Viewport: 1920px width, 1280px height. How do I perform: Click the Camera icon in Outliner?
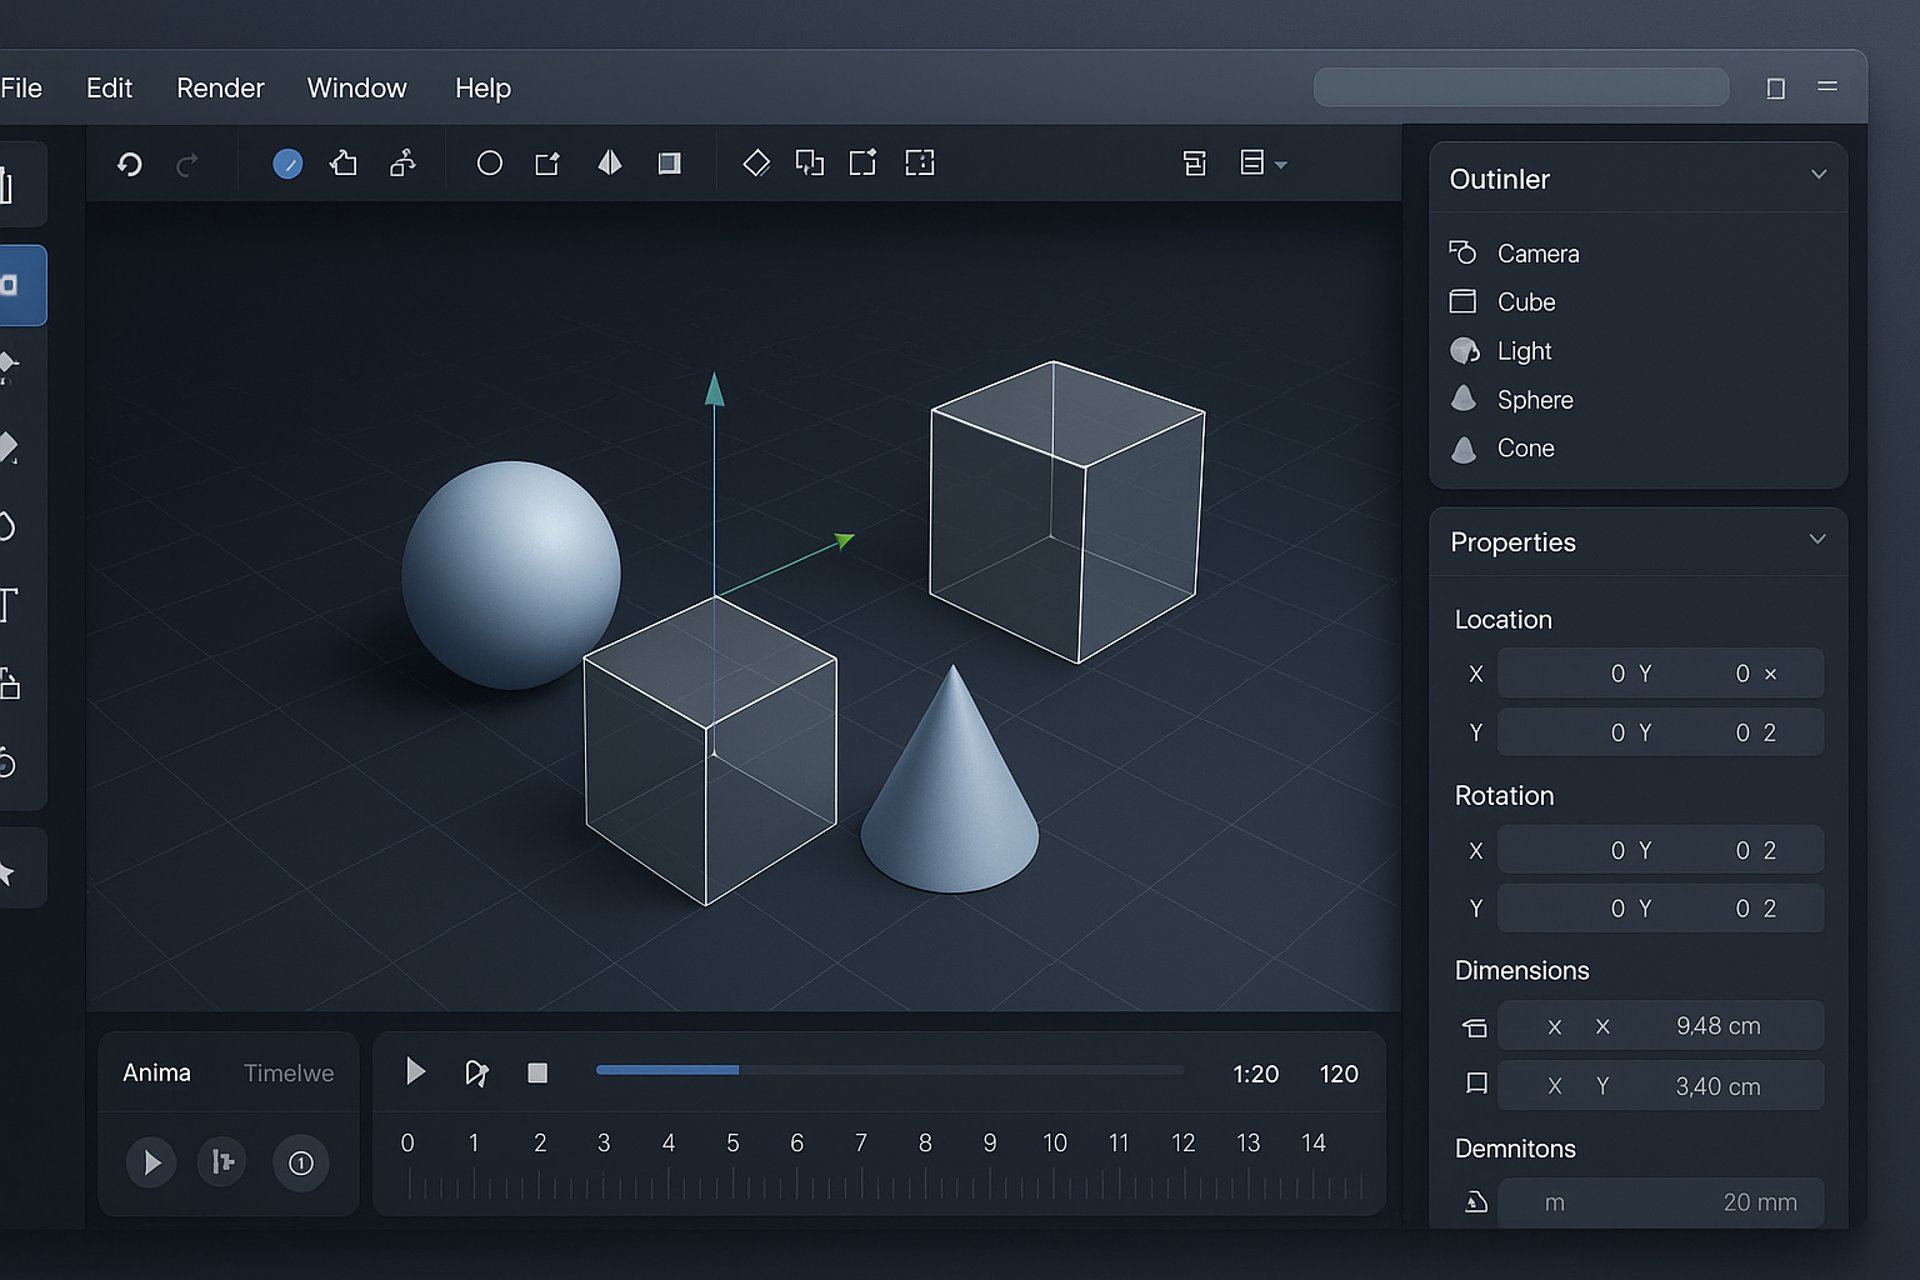click(x=1463, y=253)
